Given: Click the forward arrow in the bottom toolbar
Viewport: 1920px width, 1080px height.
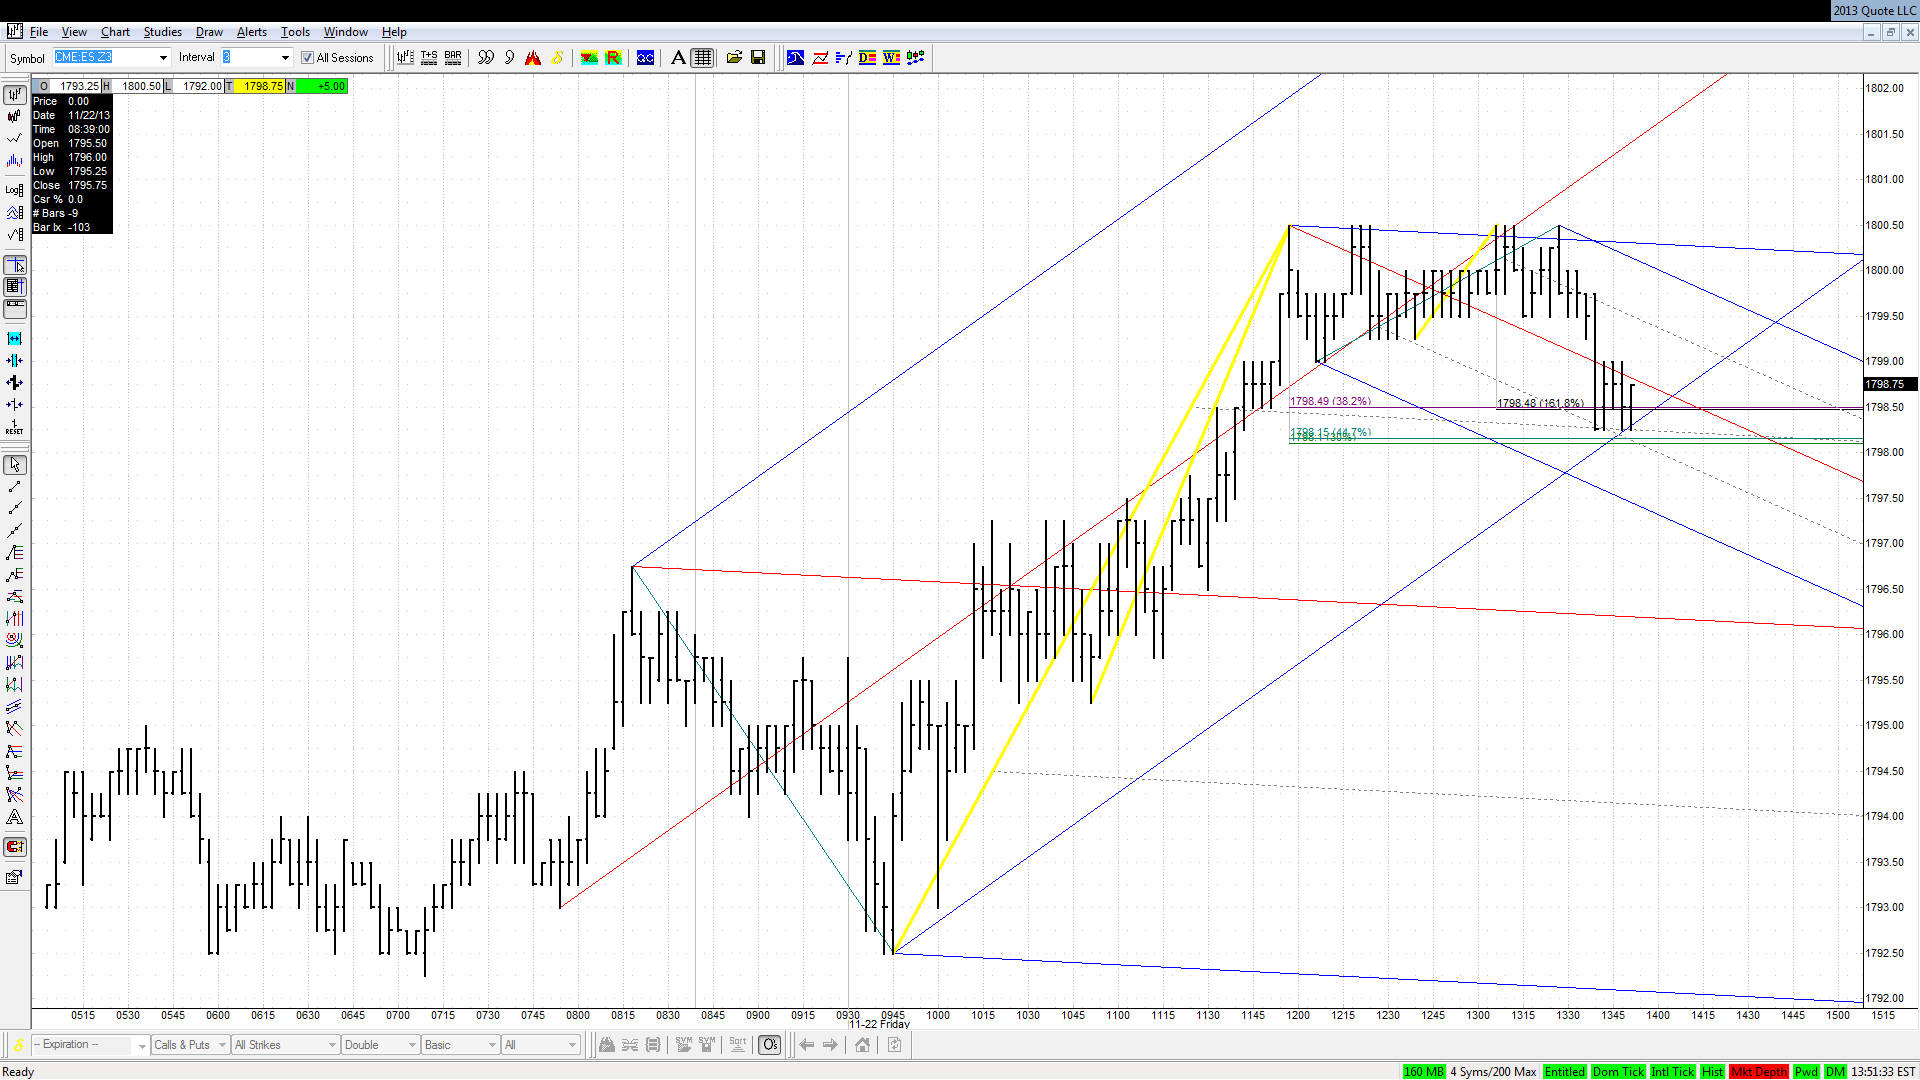Looking at the screenshot, I should [830, 1045].
